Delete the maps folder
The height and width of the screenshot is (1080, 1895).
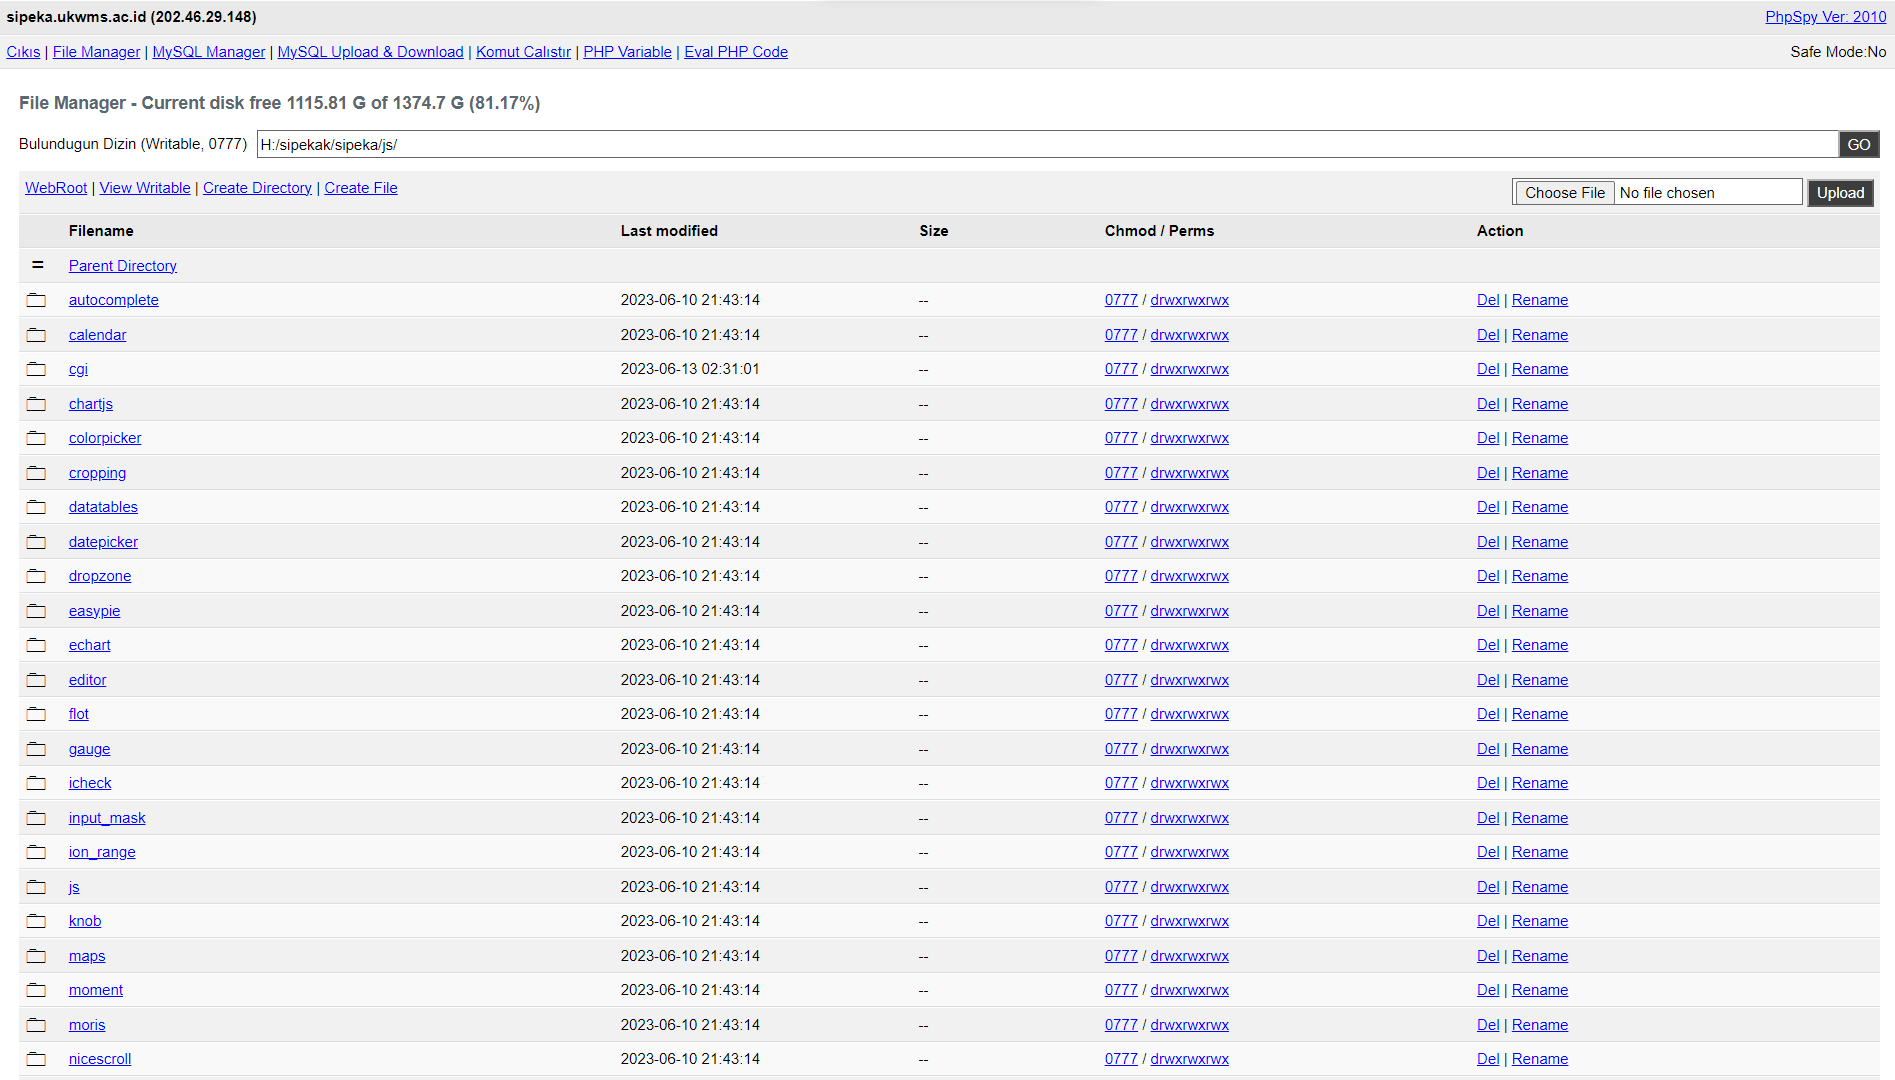pos(1488,956)
